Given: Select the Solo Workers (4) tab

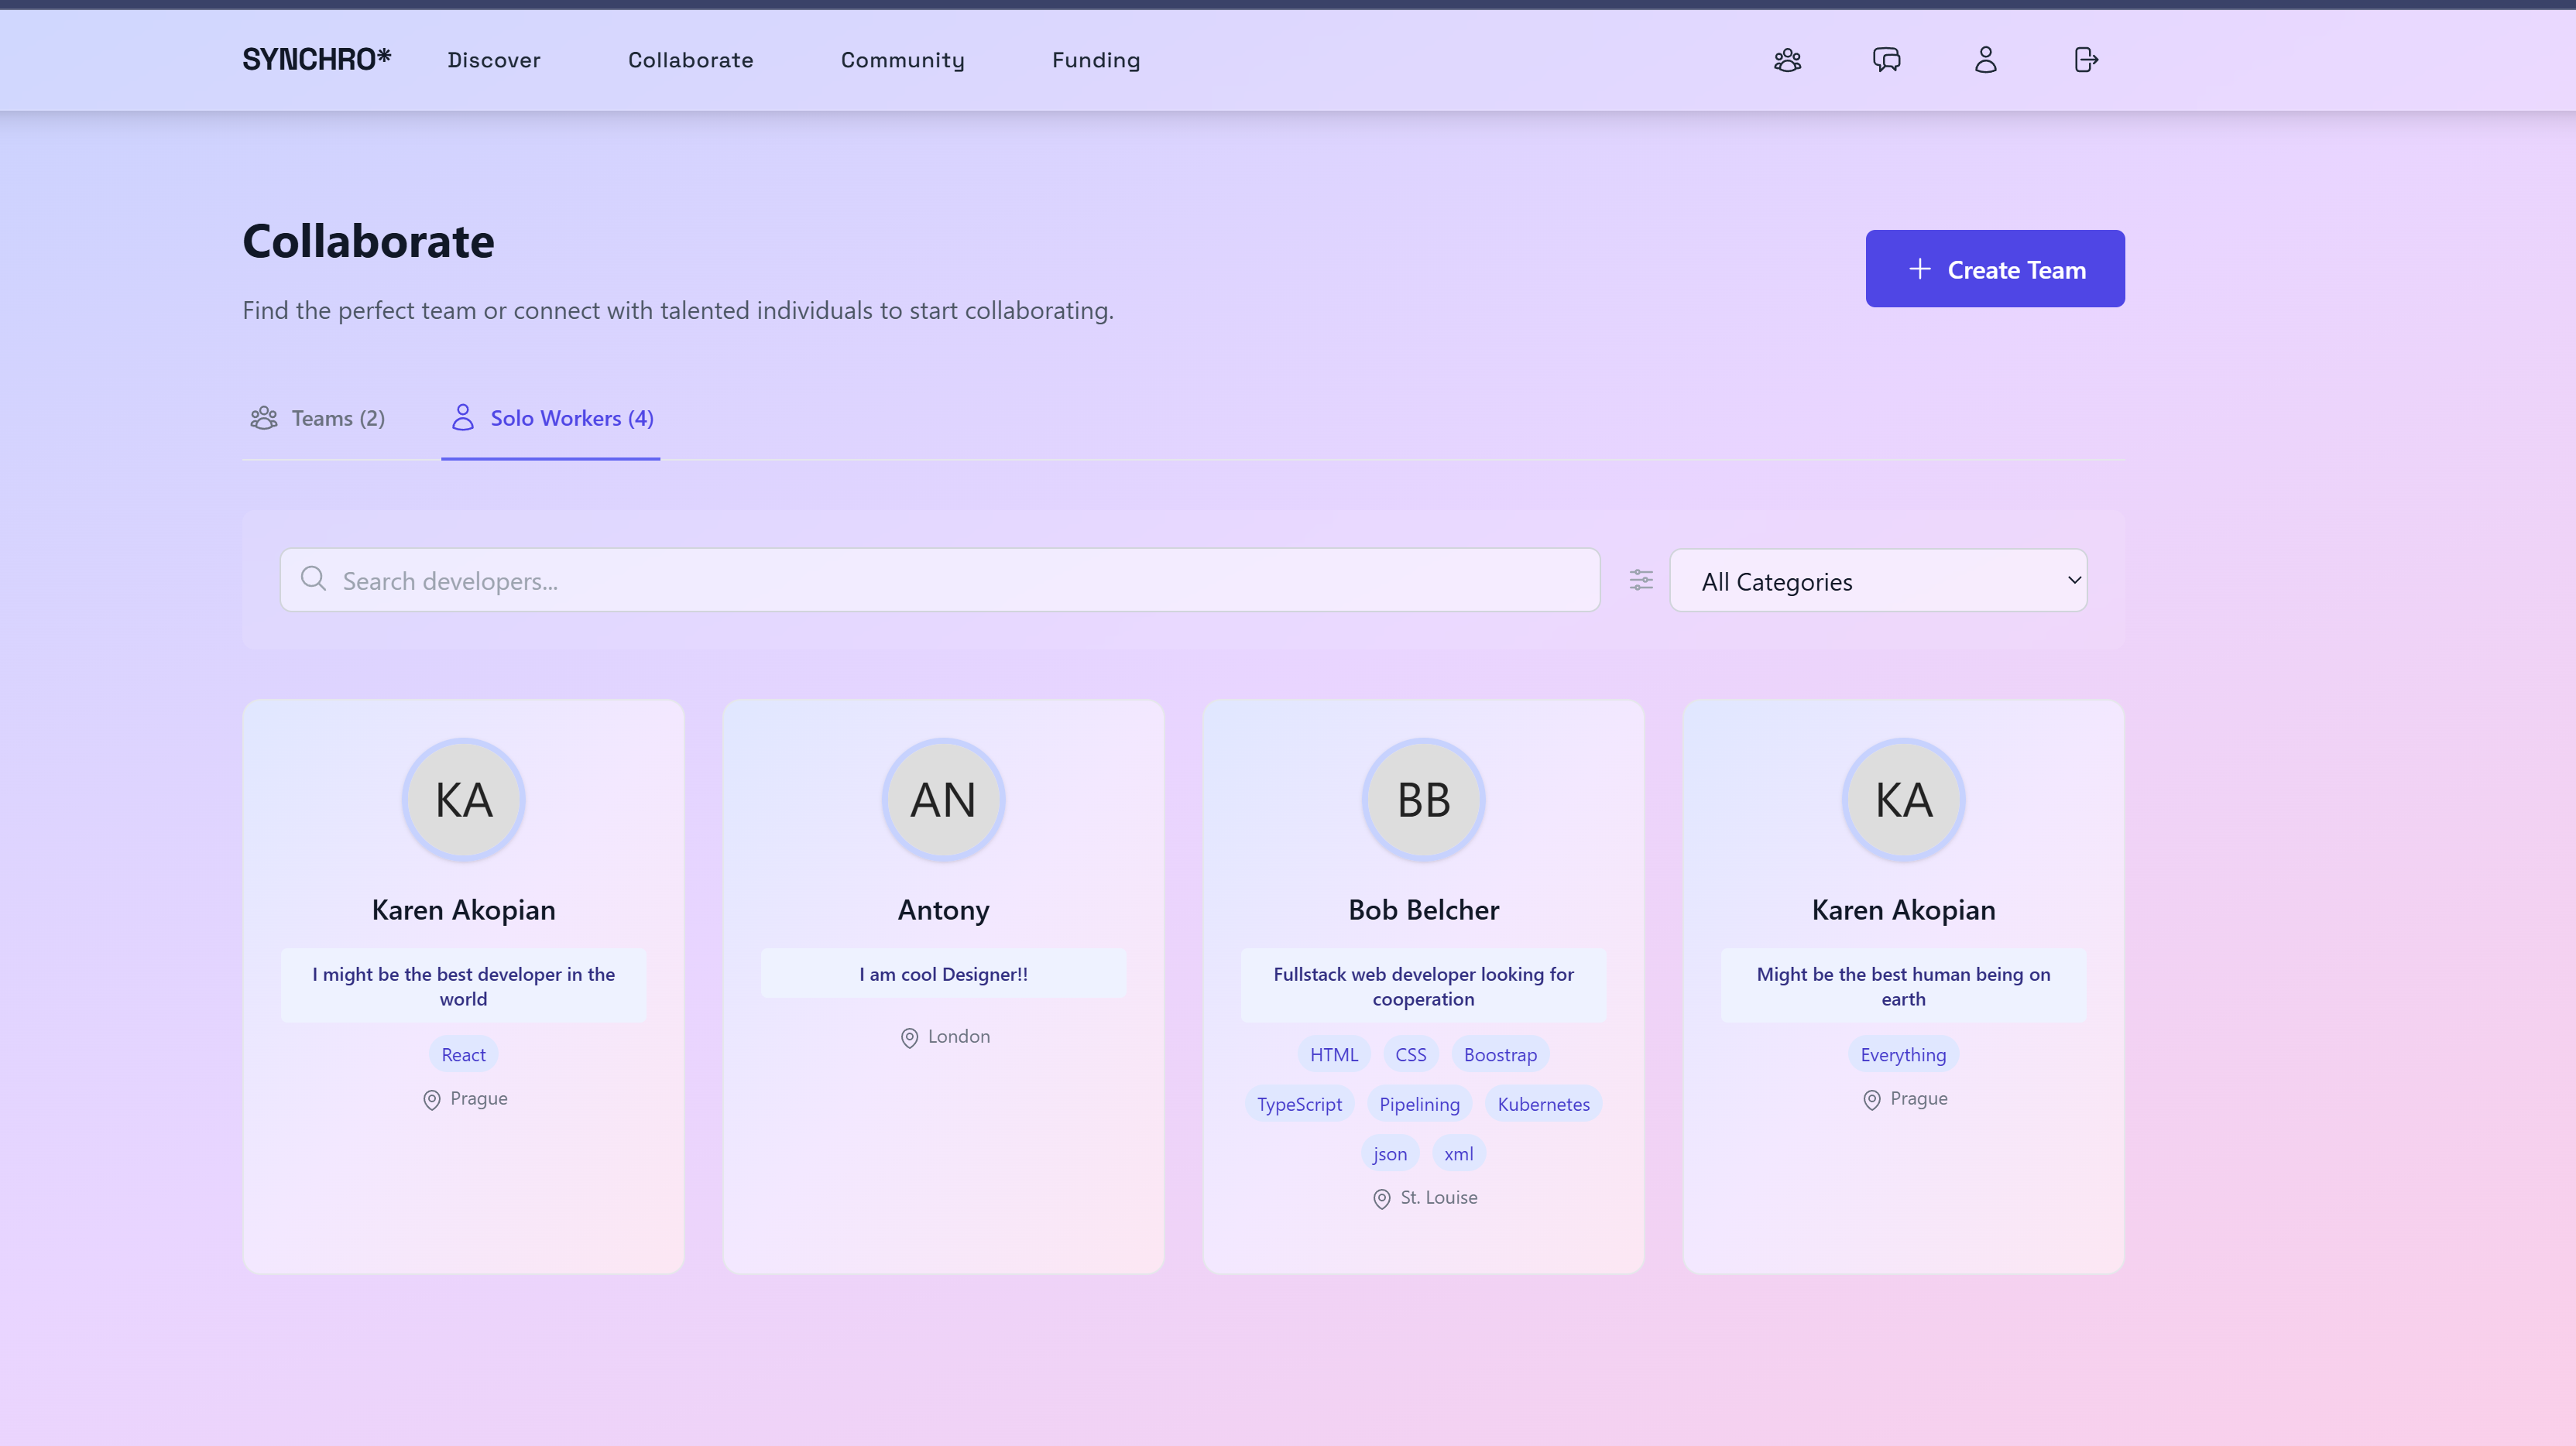Looking at the screenshot, I should tap(552, 418).
